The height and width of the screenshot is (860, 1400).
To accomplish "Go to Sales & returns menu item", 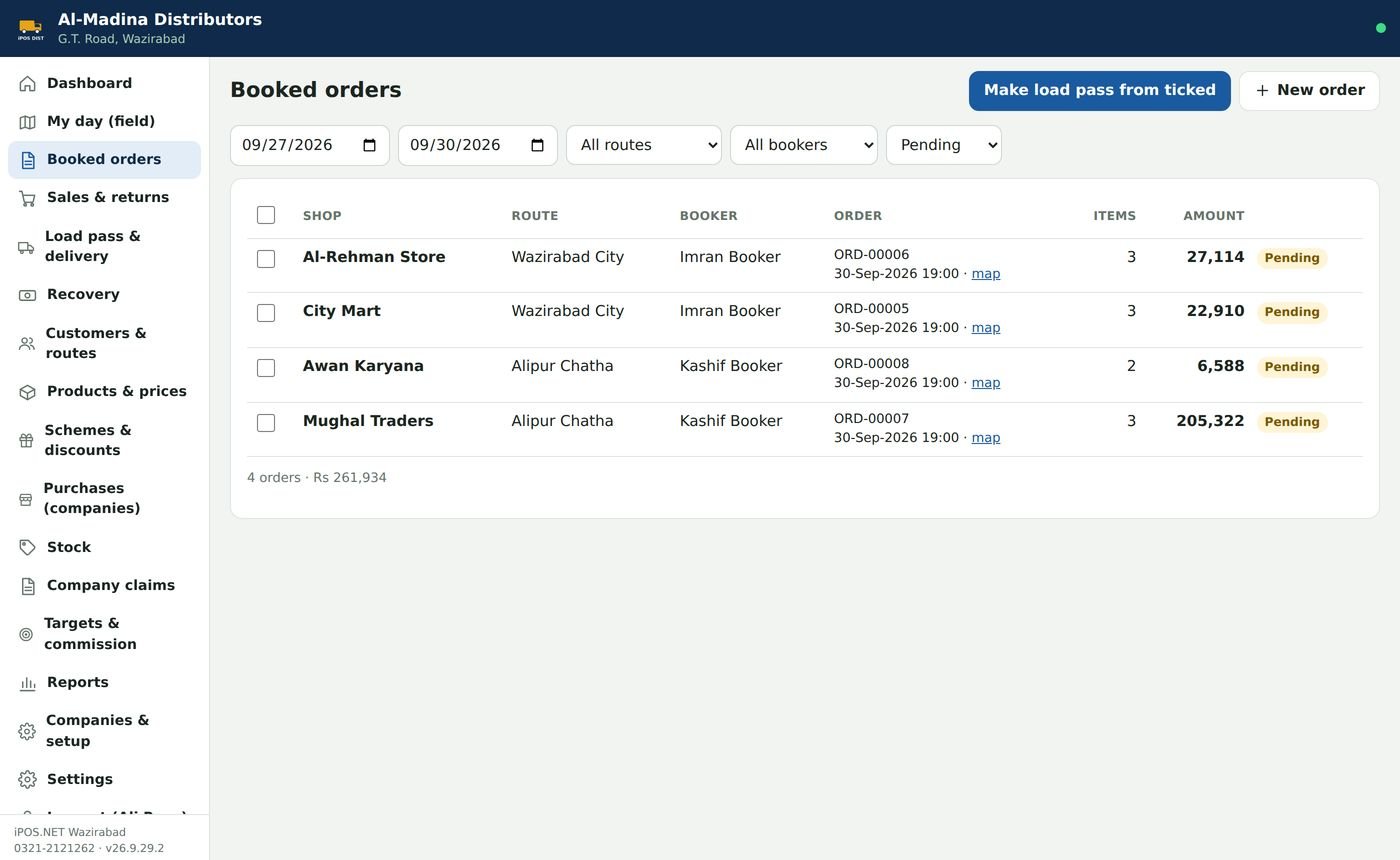I will coord(104,198).
